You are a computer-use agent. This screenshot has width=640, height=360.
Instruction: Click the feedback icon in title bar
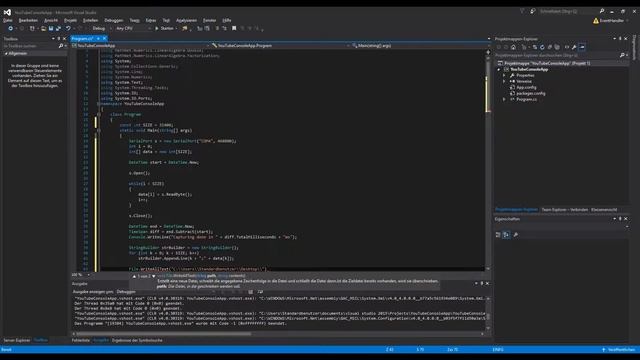pyautogui.click(x=533, y=11)
